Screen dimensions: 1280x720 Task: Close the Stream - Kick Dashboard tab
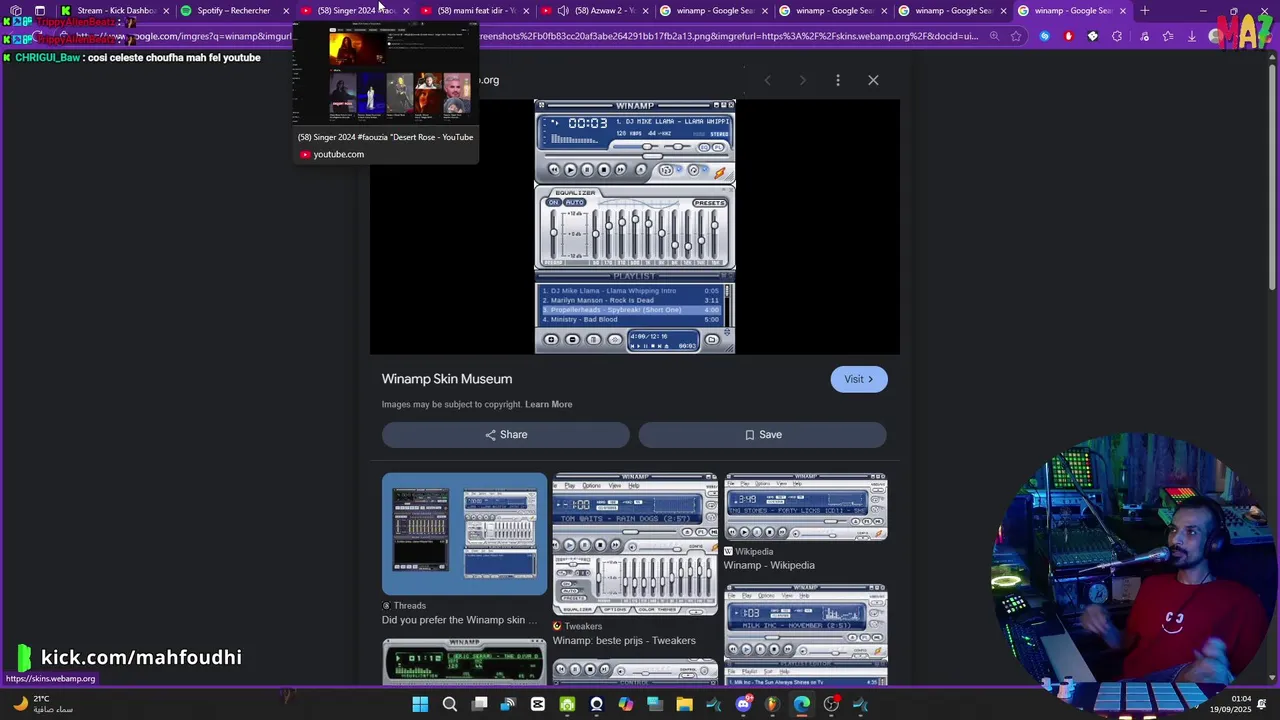point(166,11)
